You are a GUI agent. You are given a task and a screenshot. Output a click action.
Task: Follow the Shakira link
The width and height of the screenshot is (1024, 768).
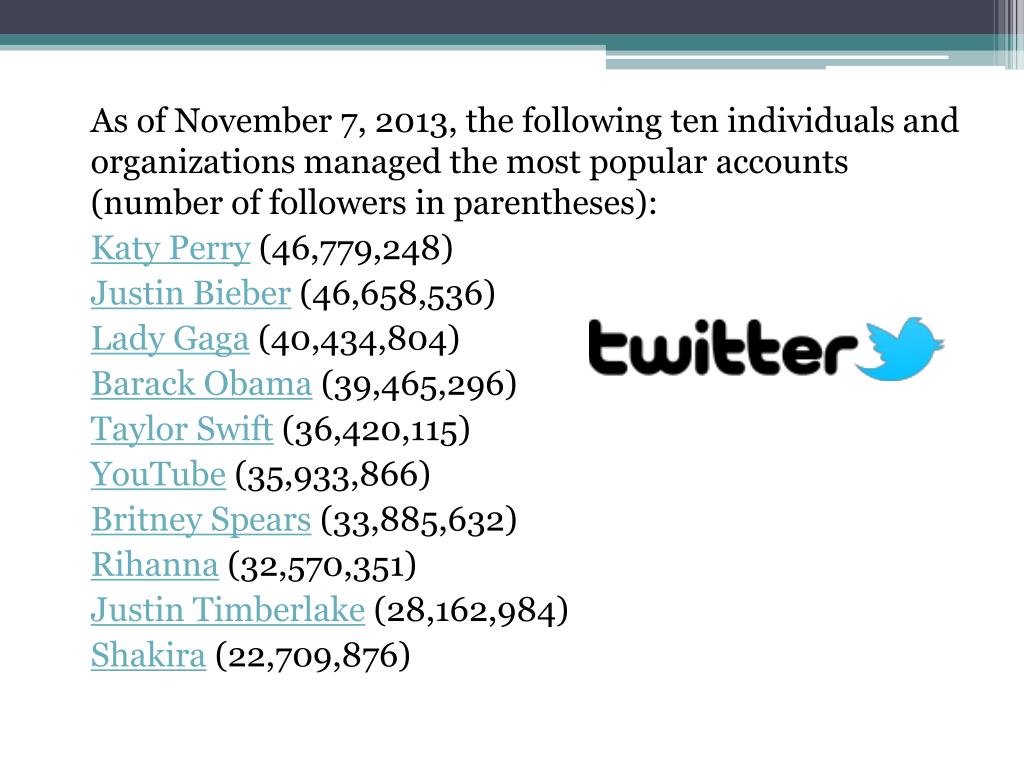point(148,656)
